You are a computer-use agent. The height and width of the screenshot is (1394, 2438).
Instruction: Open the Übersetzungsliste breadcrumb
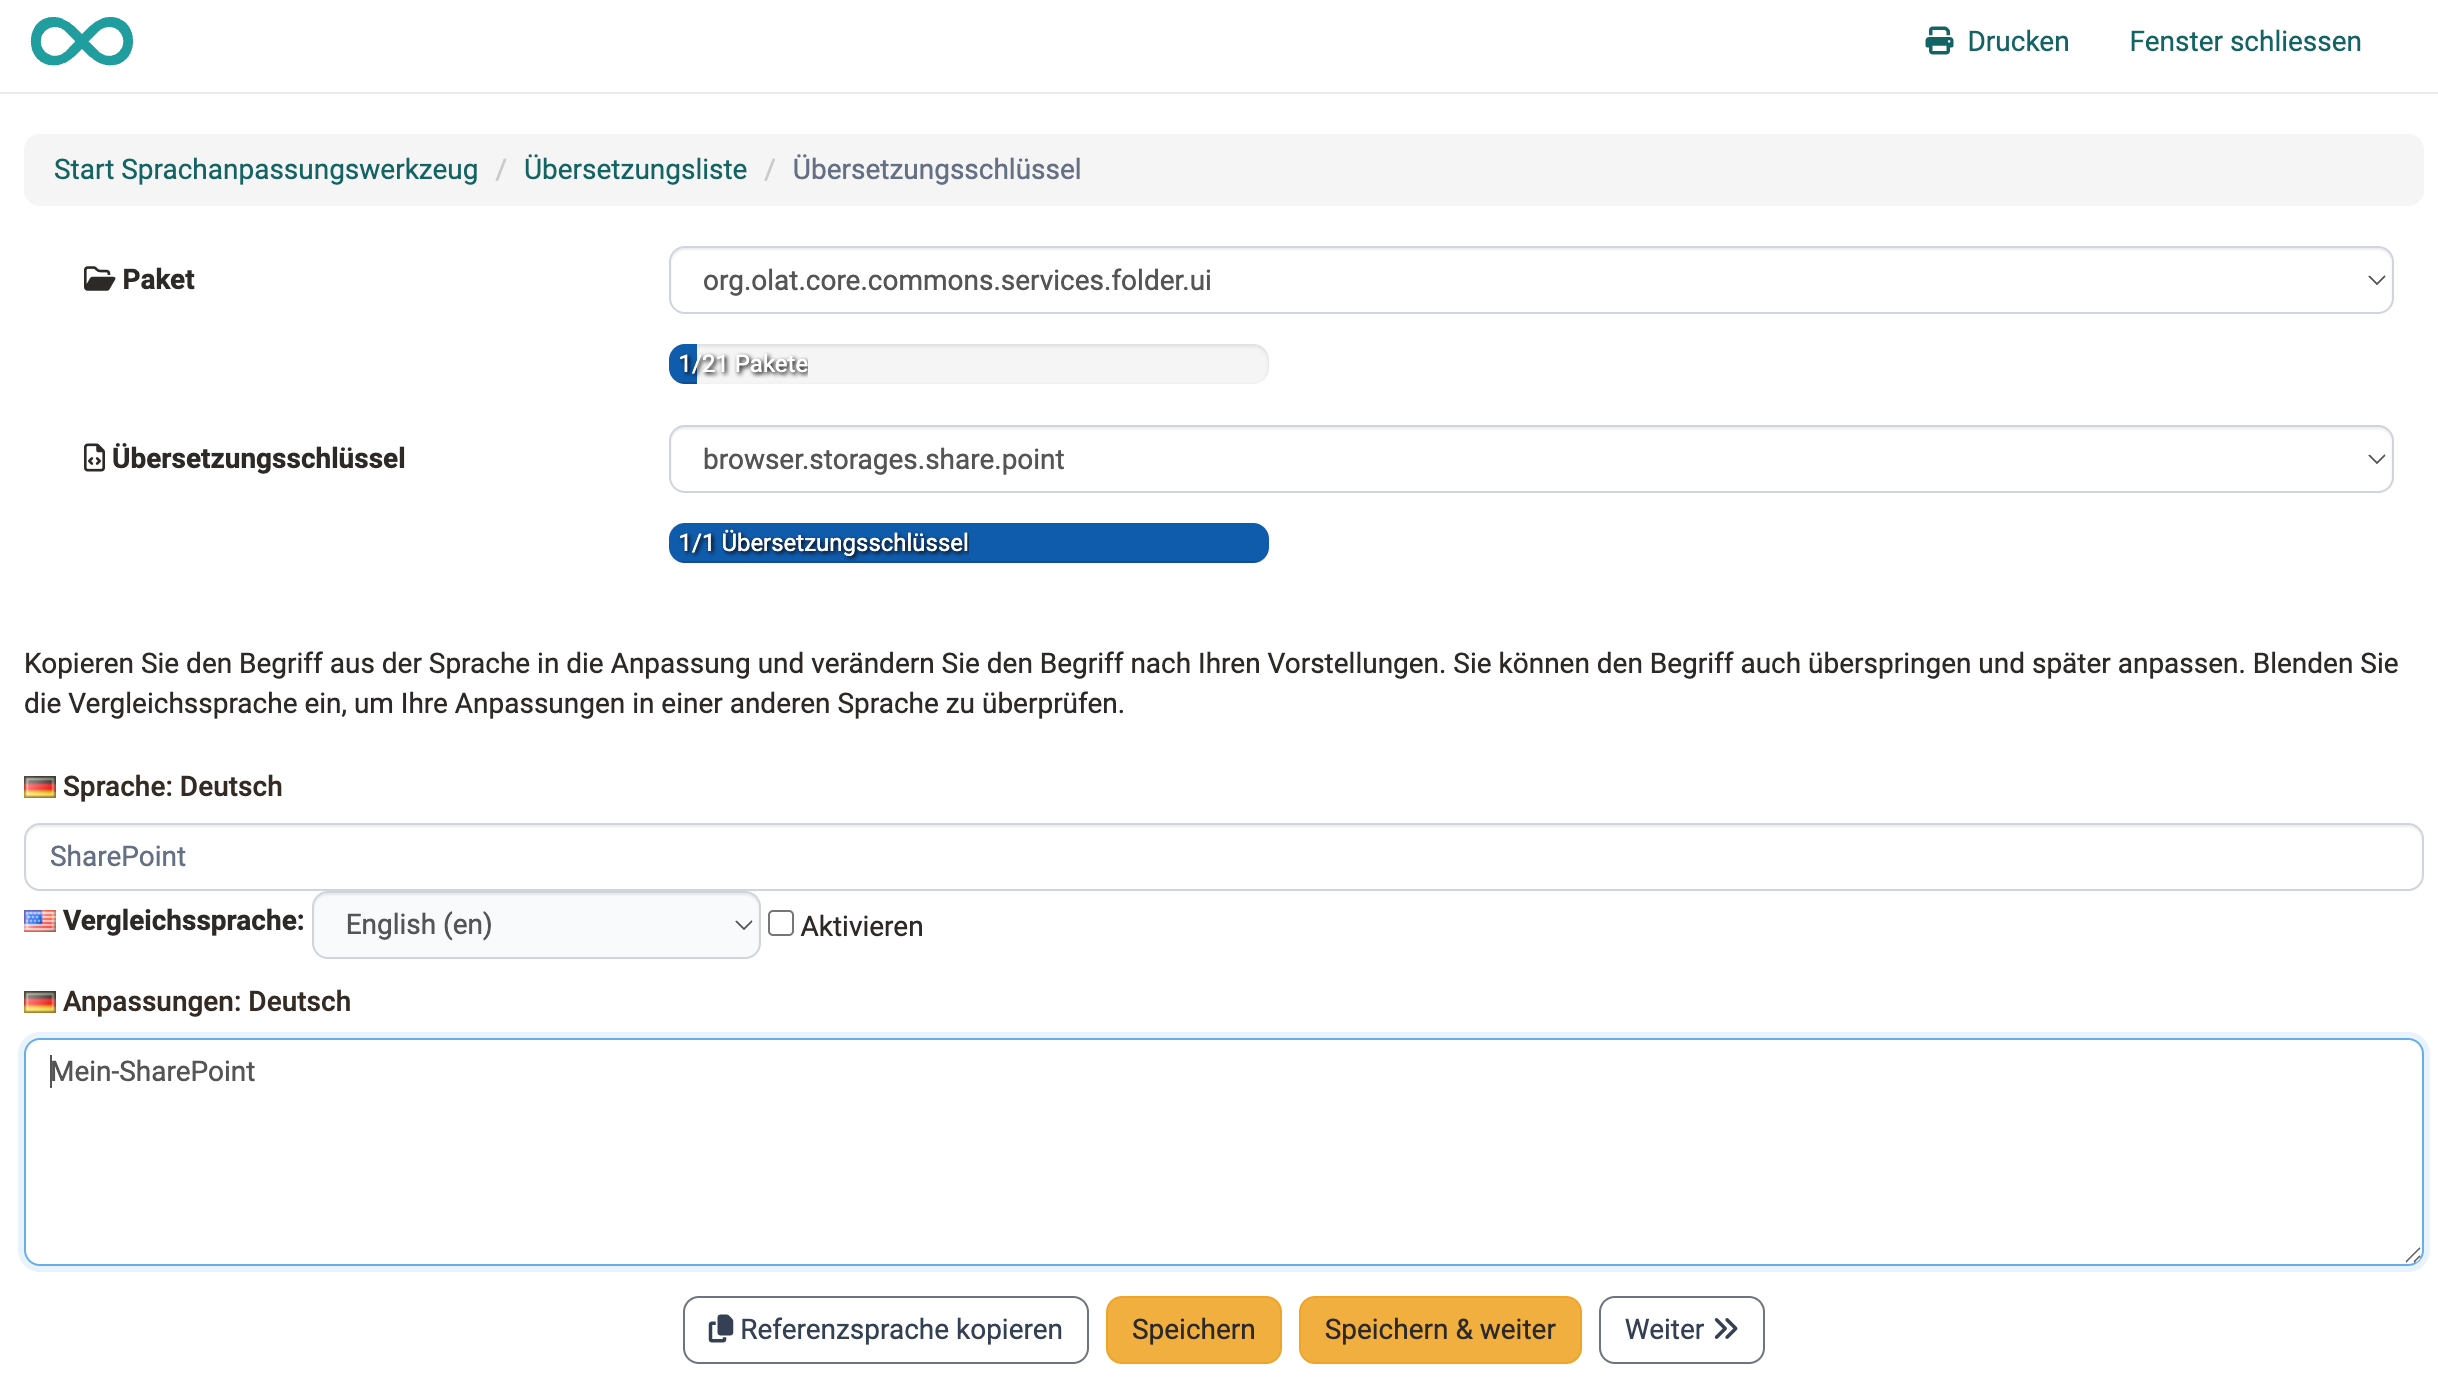click(635, 169)
